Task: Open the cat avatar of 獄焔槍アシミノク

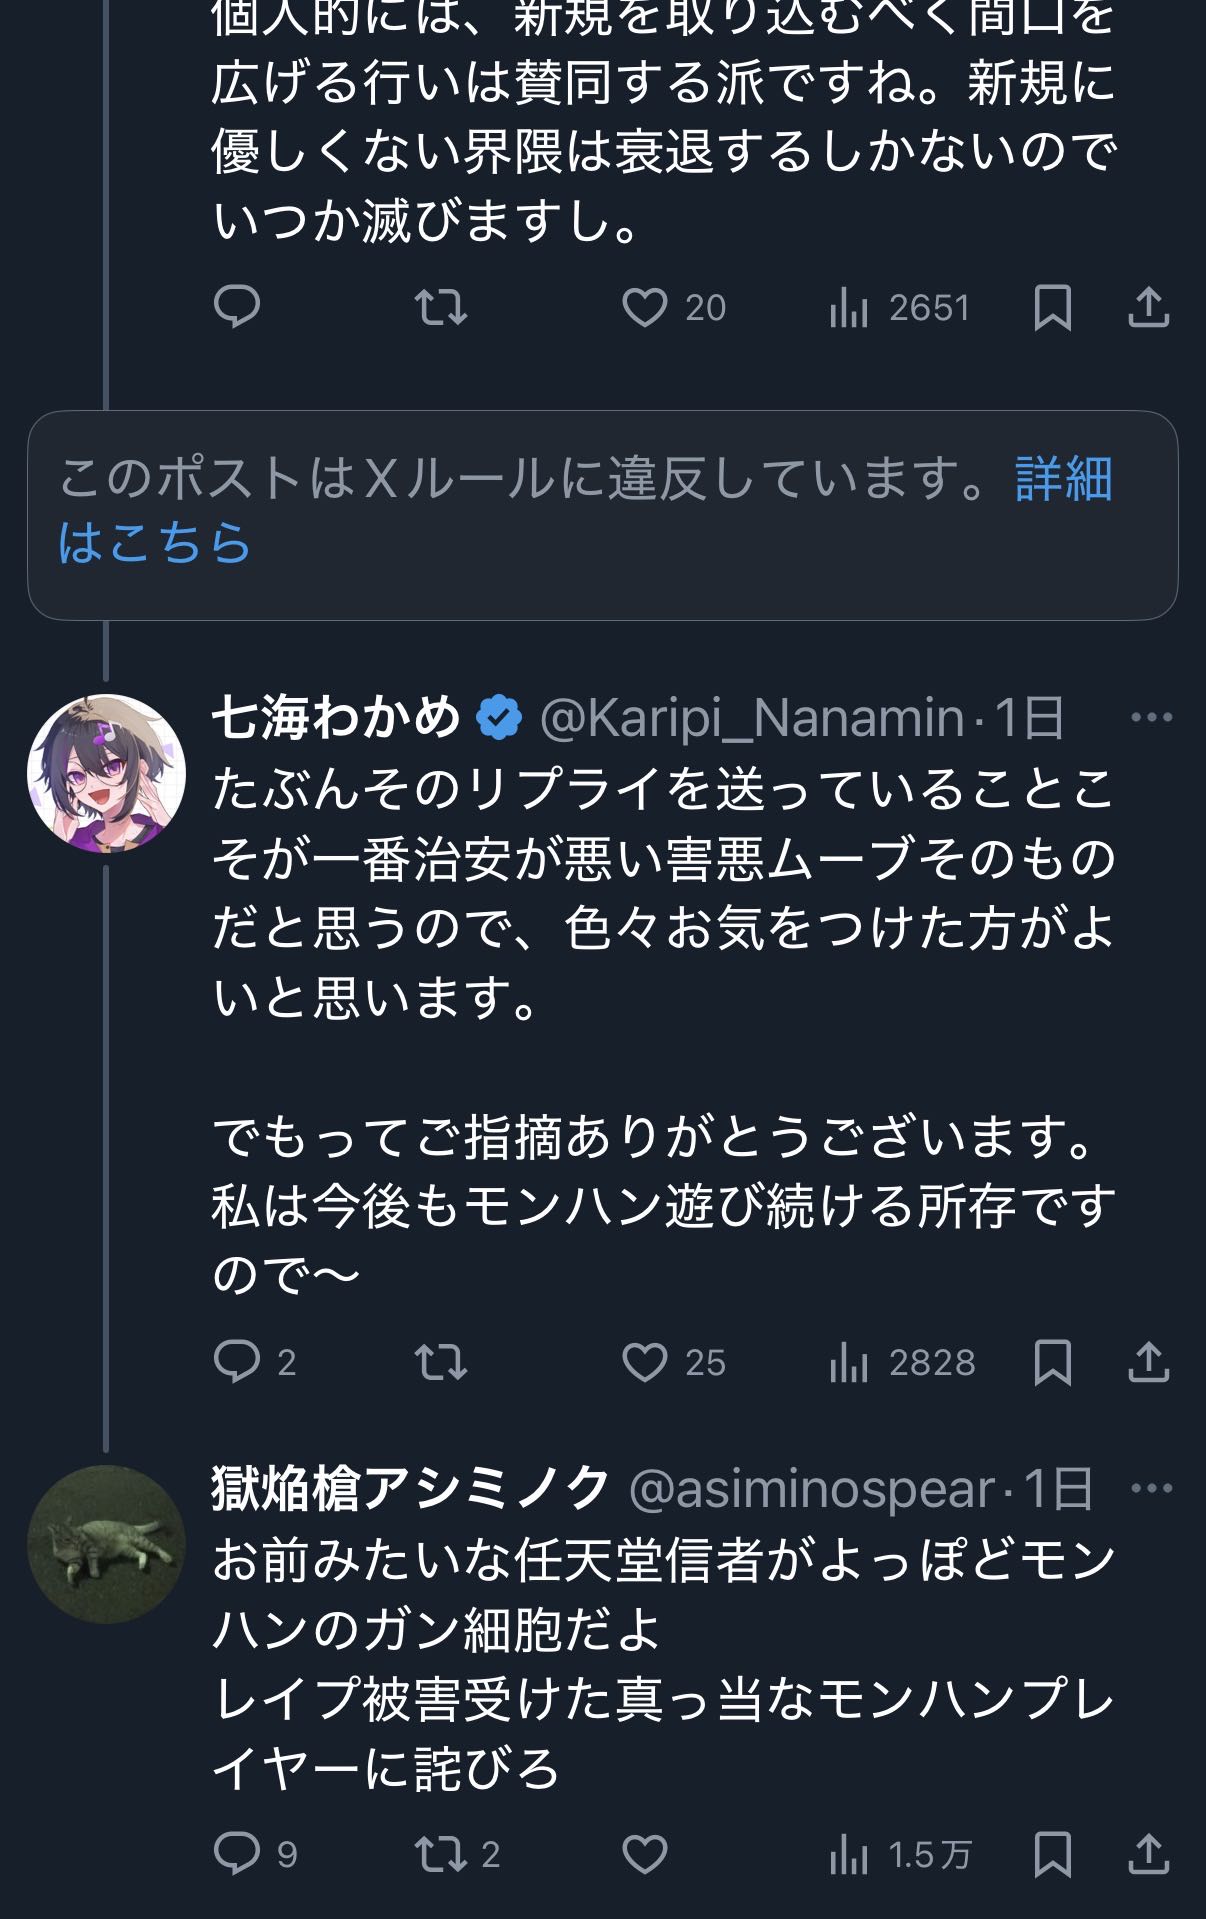Action: 106,1544
